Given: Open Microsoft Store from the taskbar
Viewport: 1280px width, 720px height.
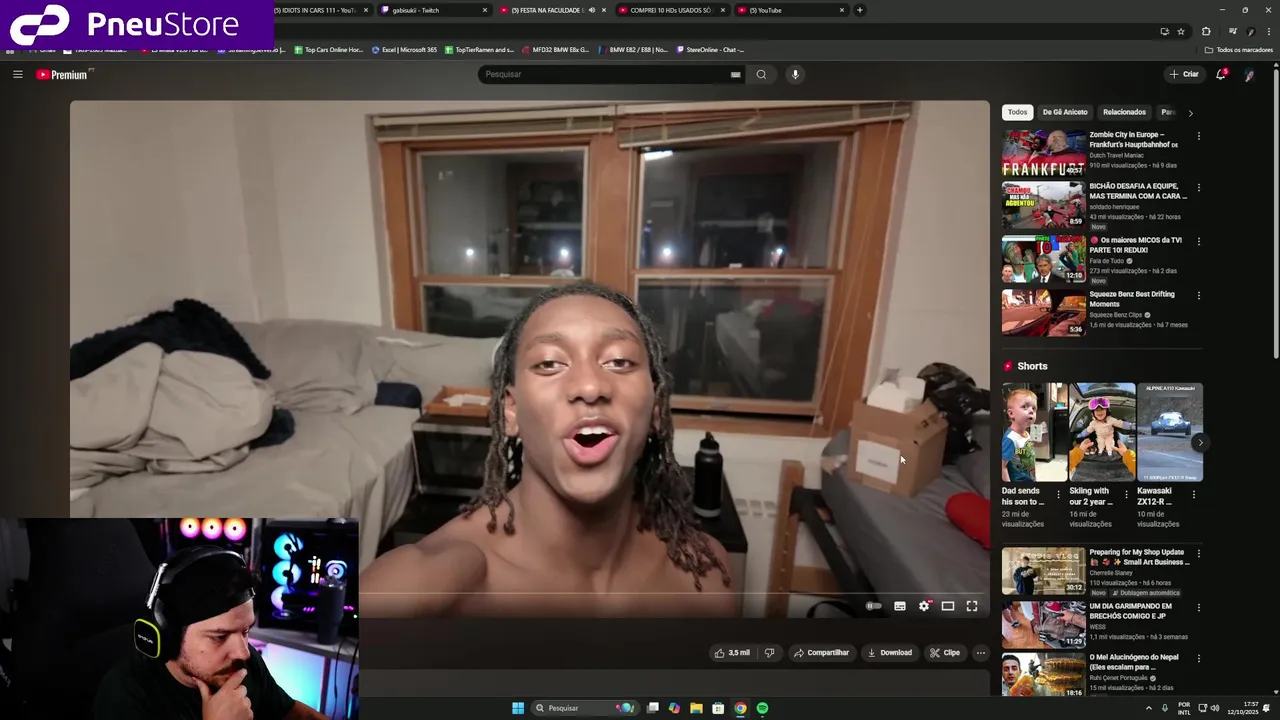Looking at the screenshot, I should point(718,708).
